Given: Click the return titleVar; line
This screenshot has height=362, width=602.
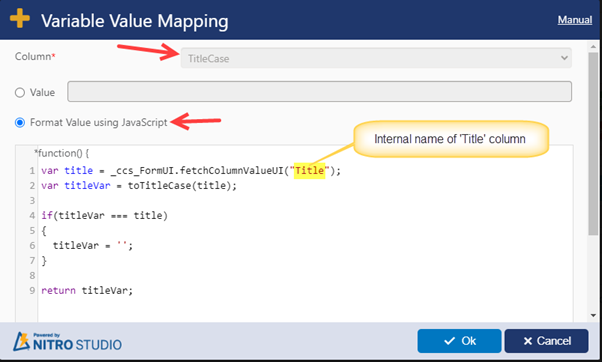Looking at the screenshot, I should [87, 291].
